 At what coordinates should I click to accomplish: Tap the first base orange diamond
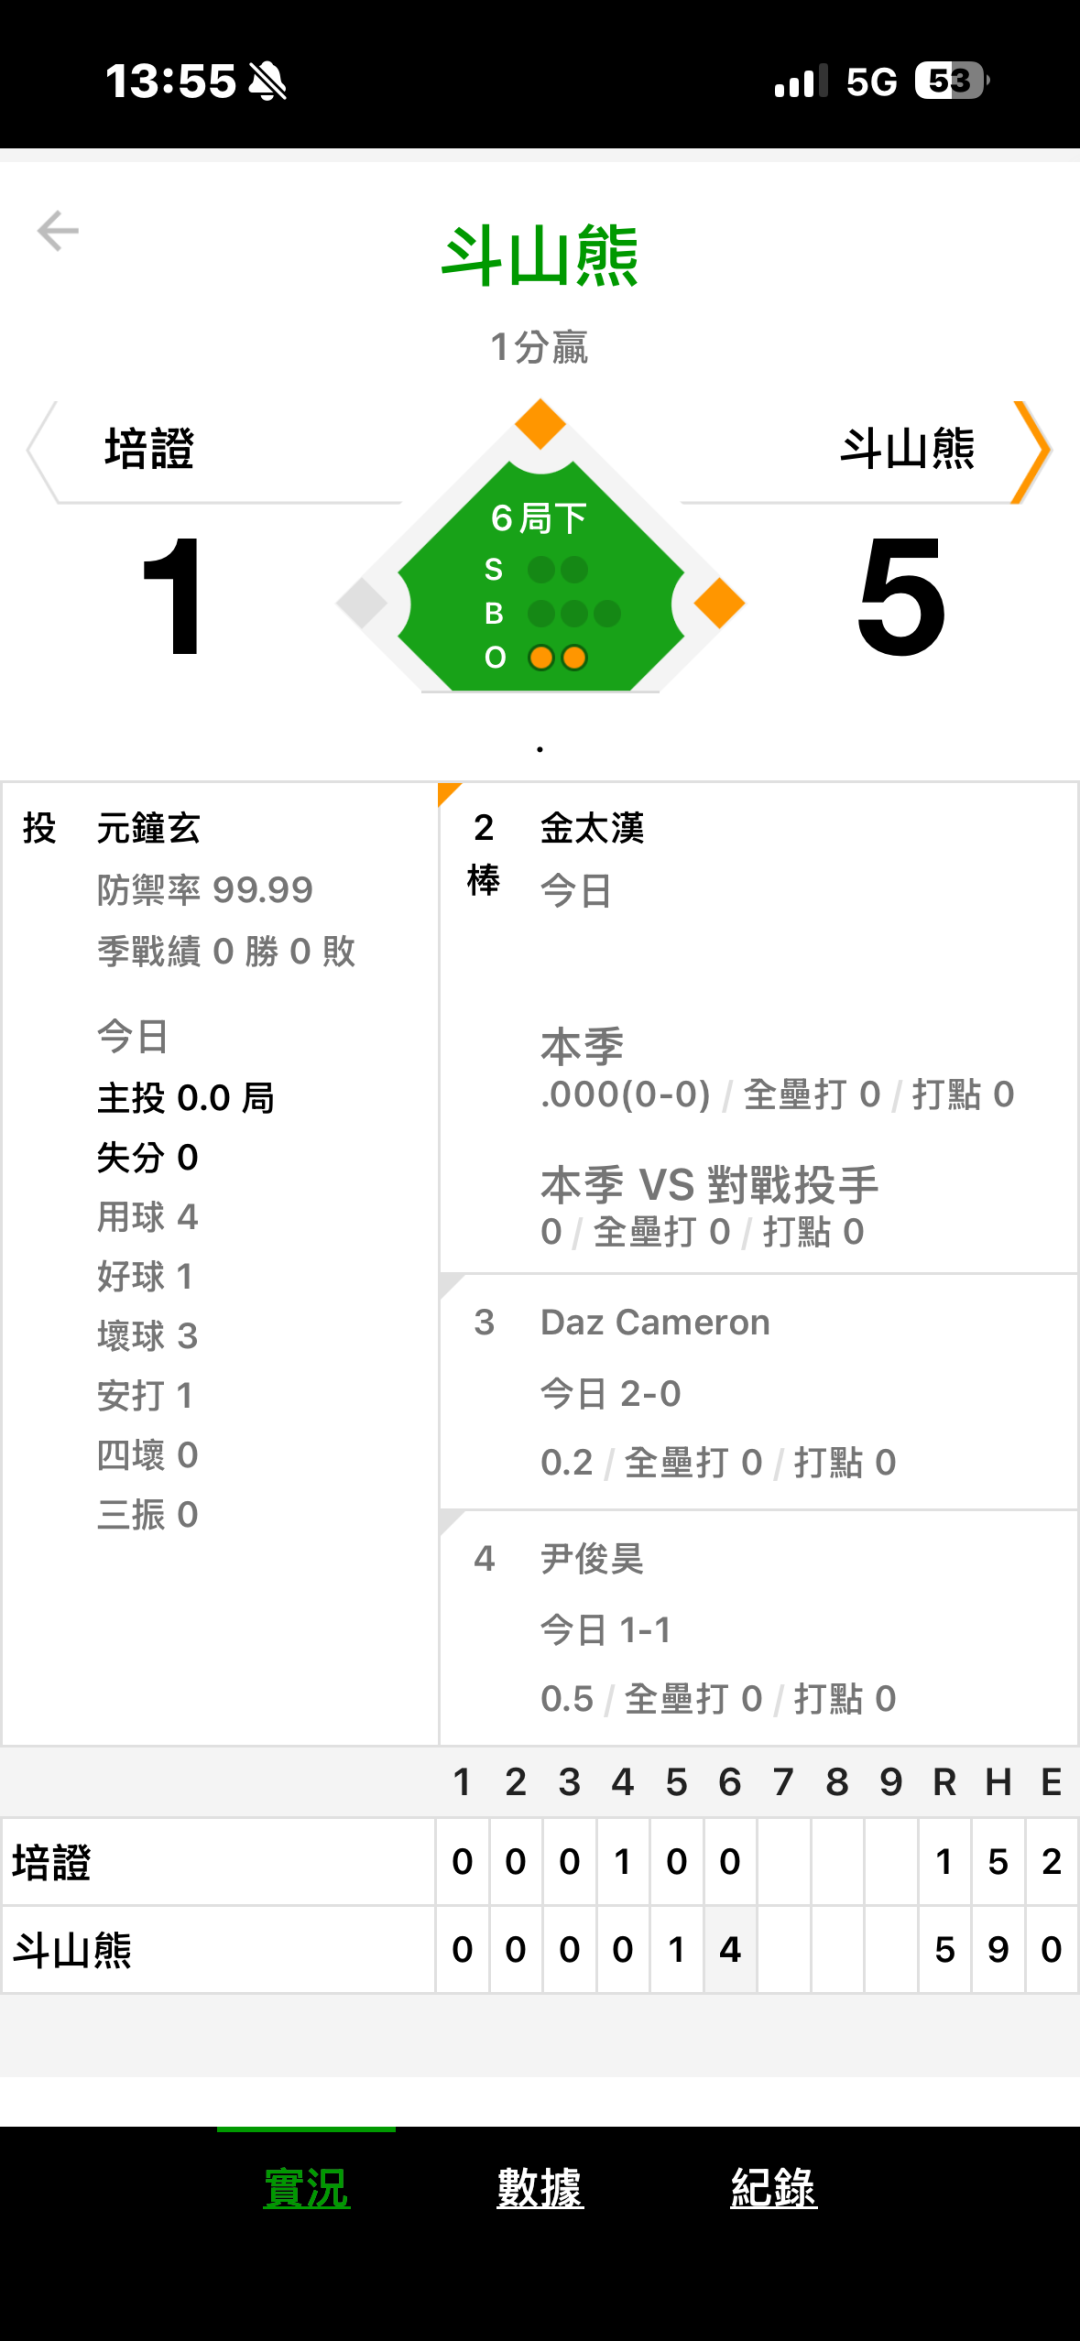(719, 603)
